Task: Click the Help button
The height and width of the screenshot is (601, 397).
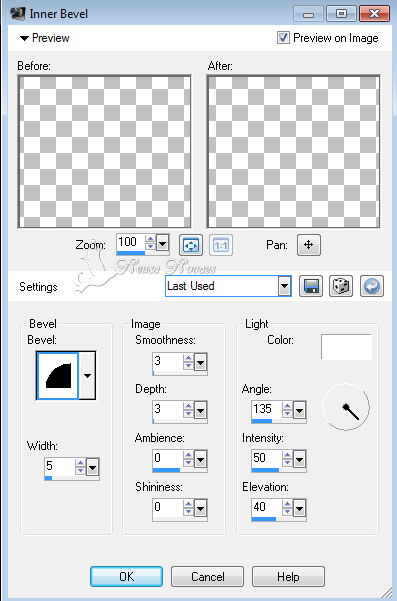Action: (288, 576)
